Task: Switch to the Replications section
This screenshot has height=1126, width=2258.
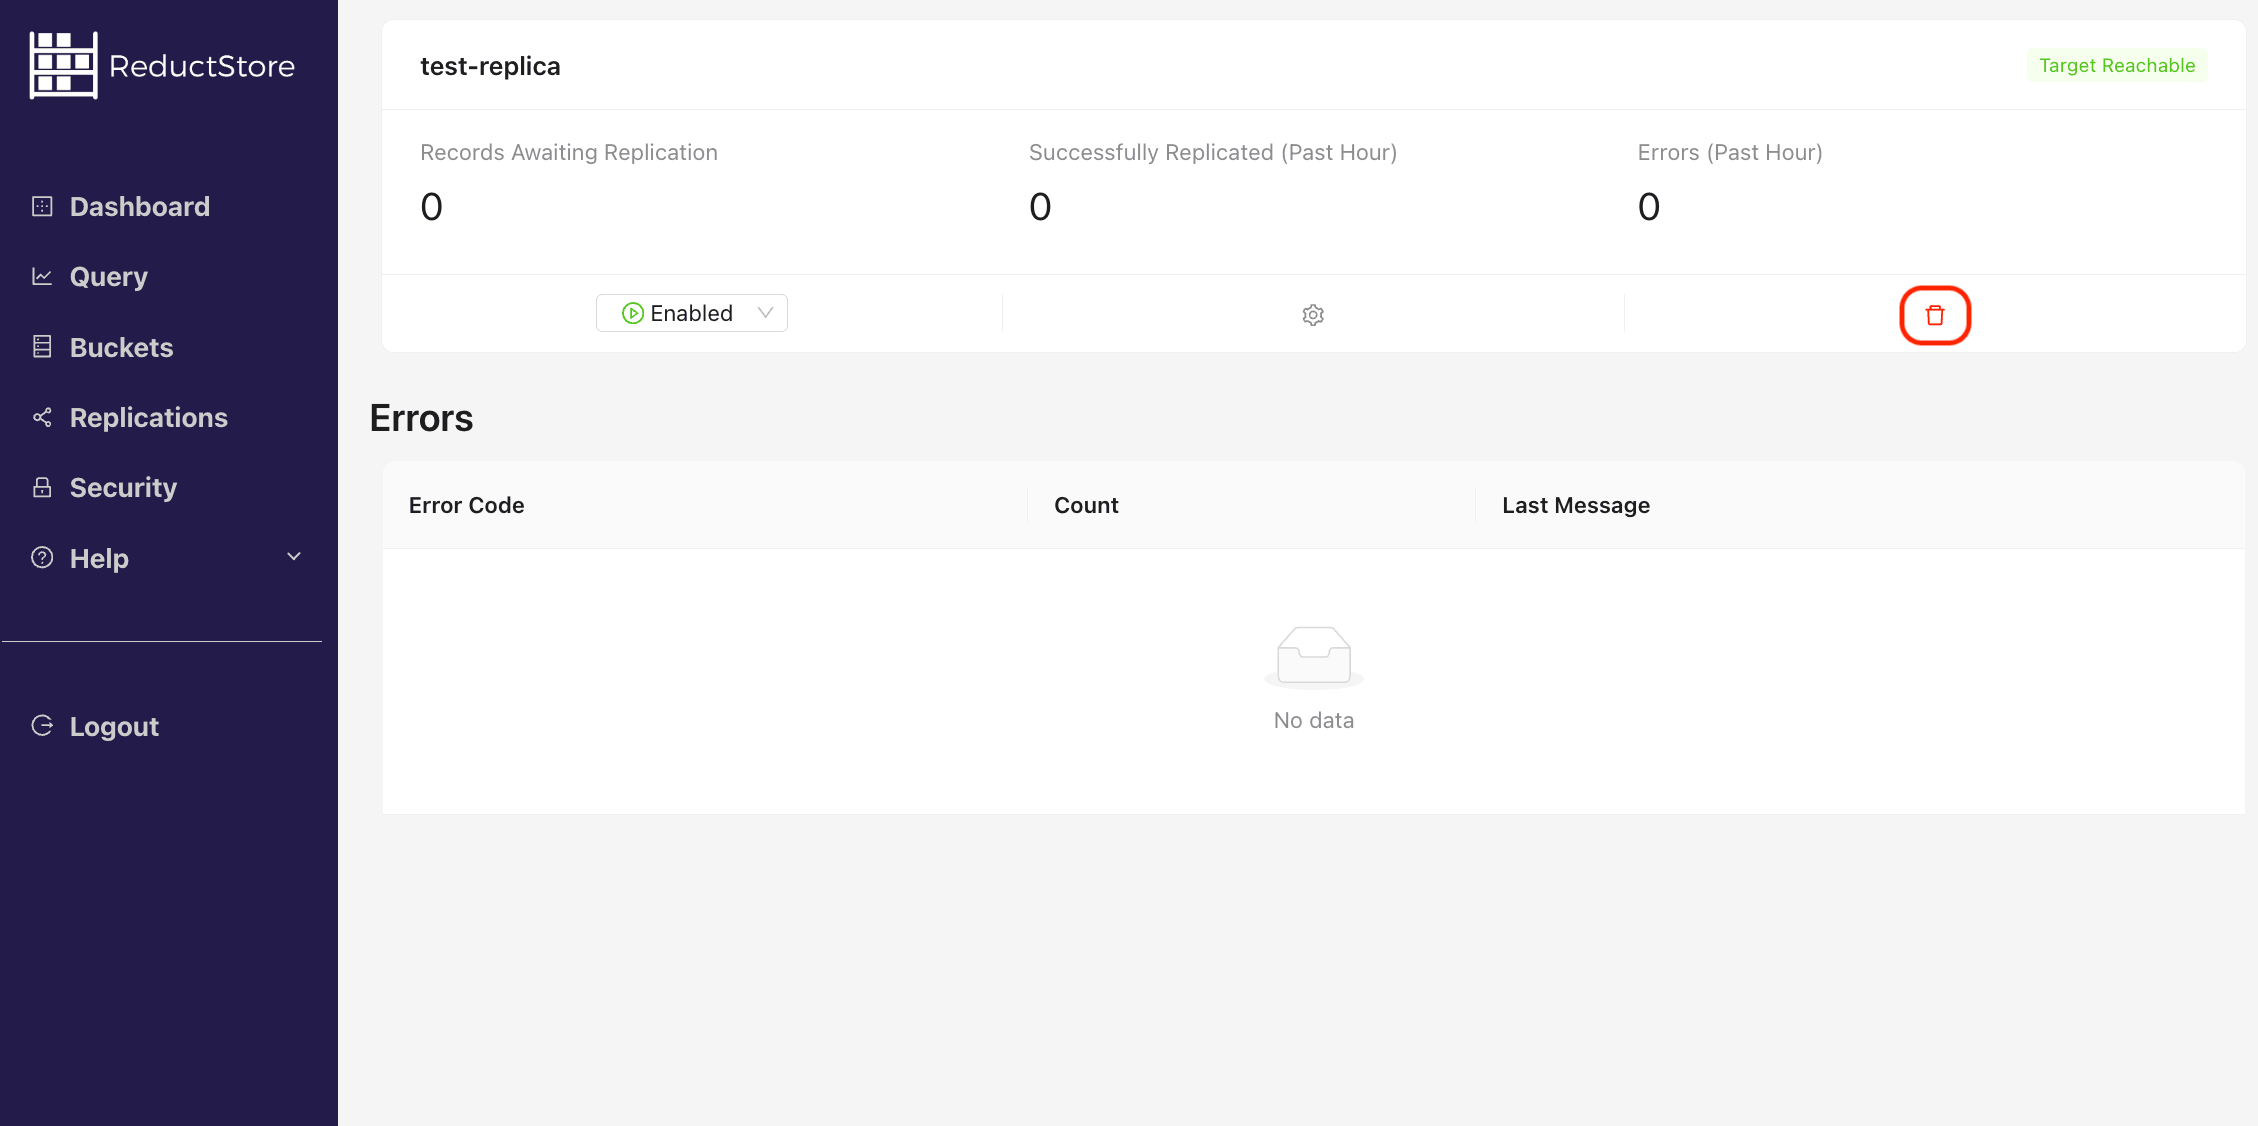Action: click(x=148, y=417)
